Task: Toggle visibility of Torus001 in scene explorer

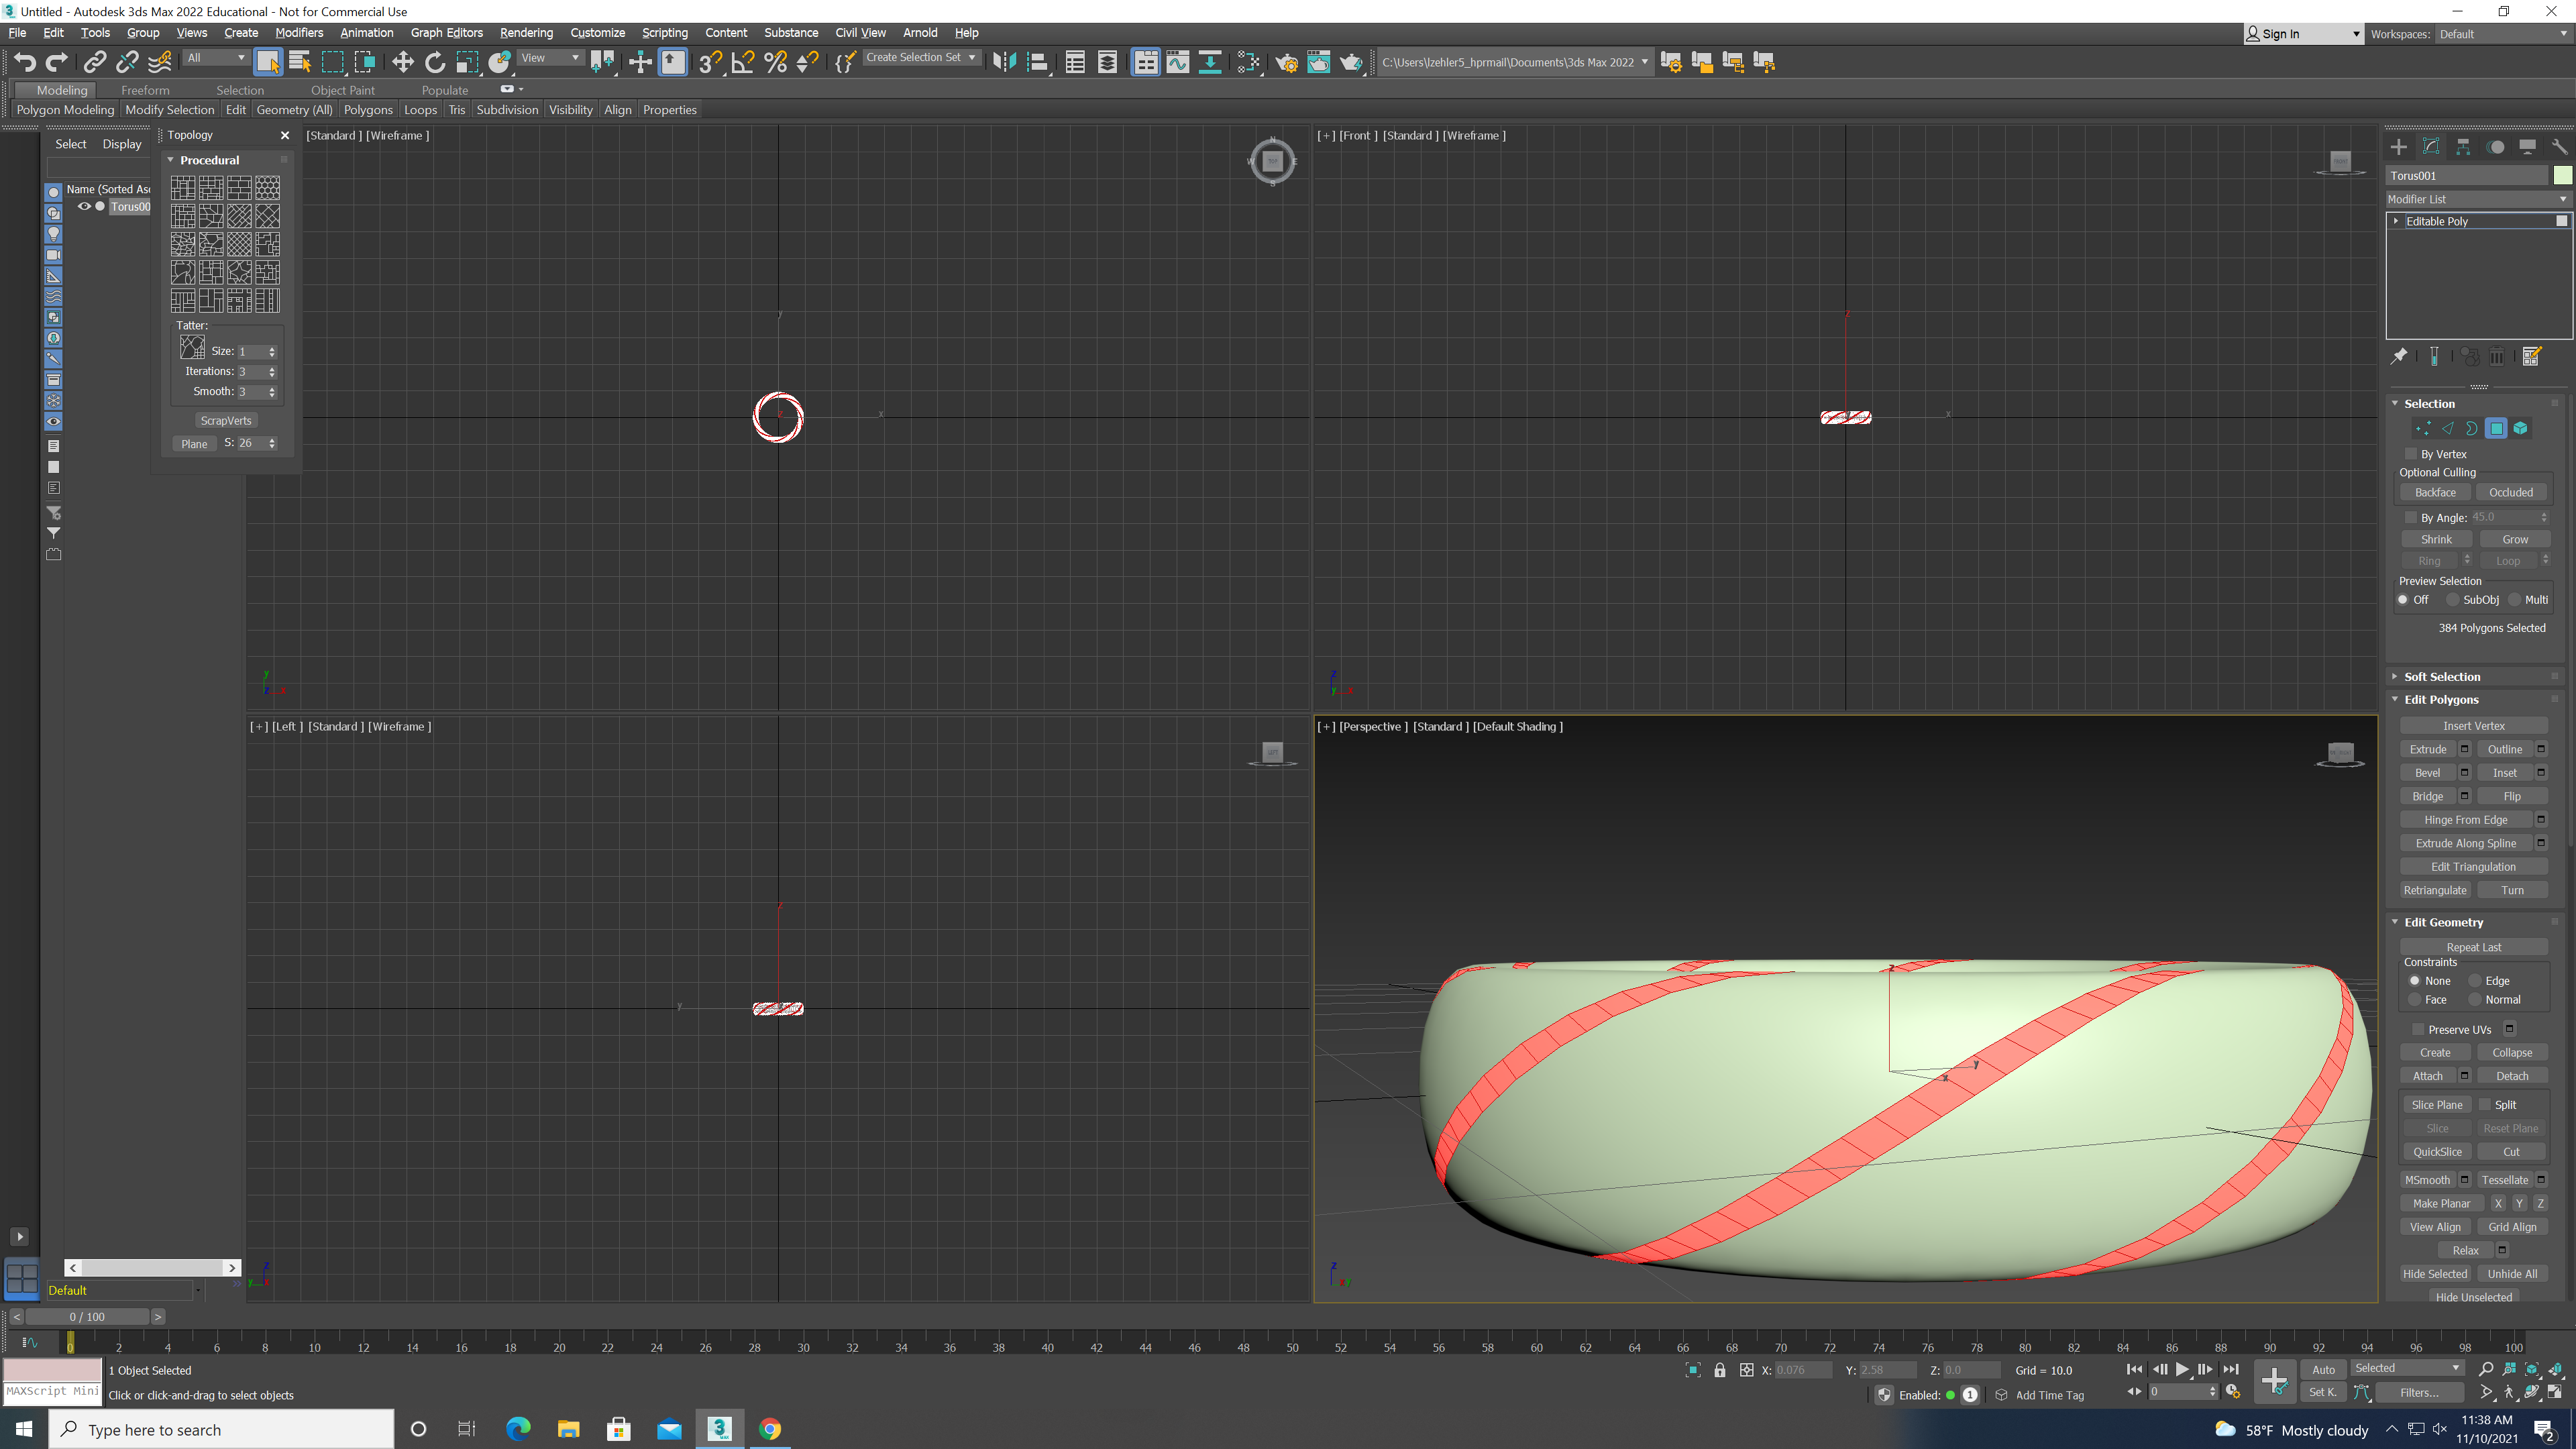Action: click(x=84, y=206)
